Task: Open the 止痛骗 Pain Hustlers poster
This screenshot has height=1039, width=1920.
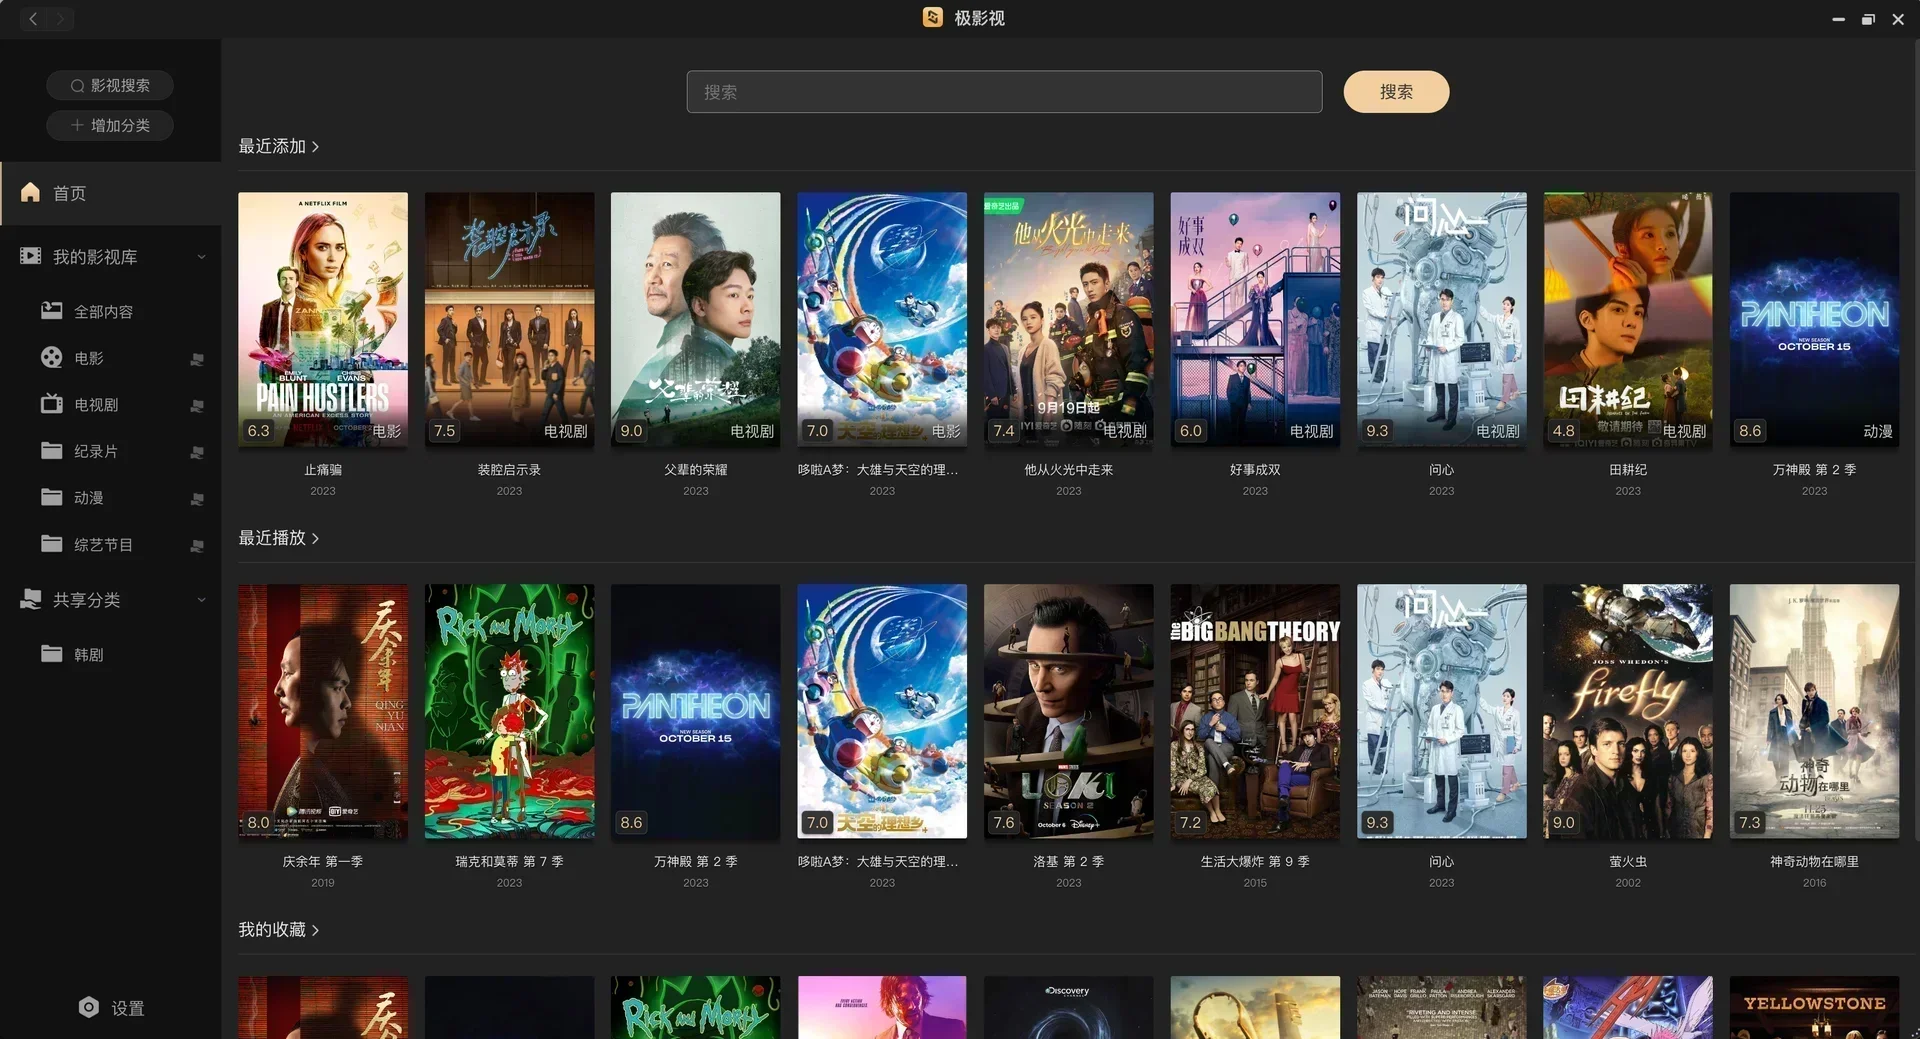Action: click(x=323, y=319)
